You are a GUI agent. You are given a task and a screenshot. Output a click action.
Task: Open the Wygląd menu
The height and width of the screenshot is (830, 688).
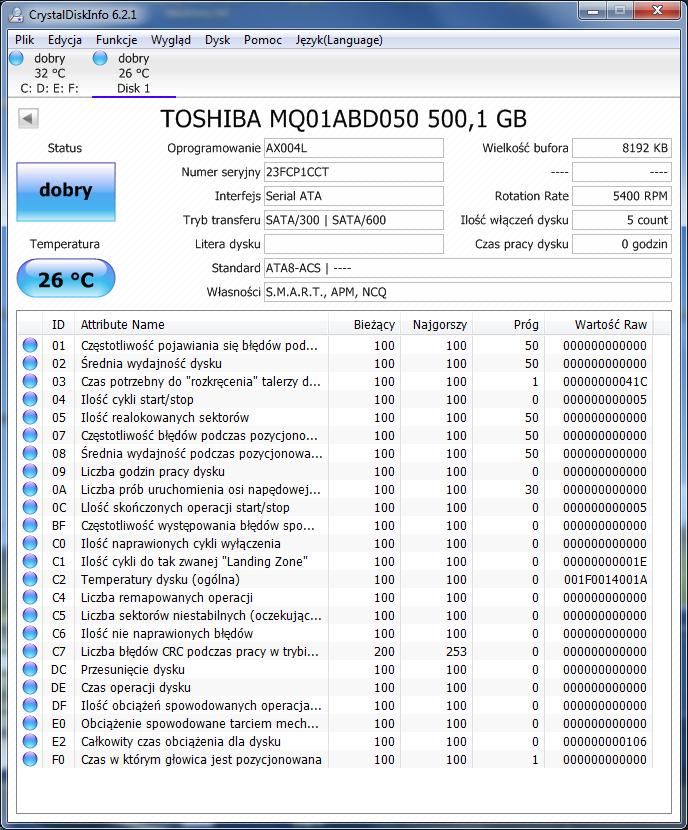click(170, 40)
